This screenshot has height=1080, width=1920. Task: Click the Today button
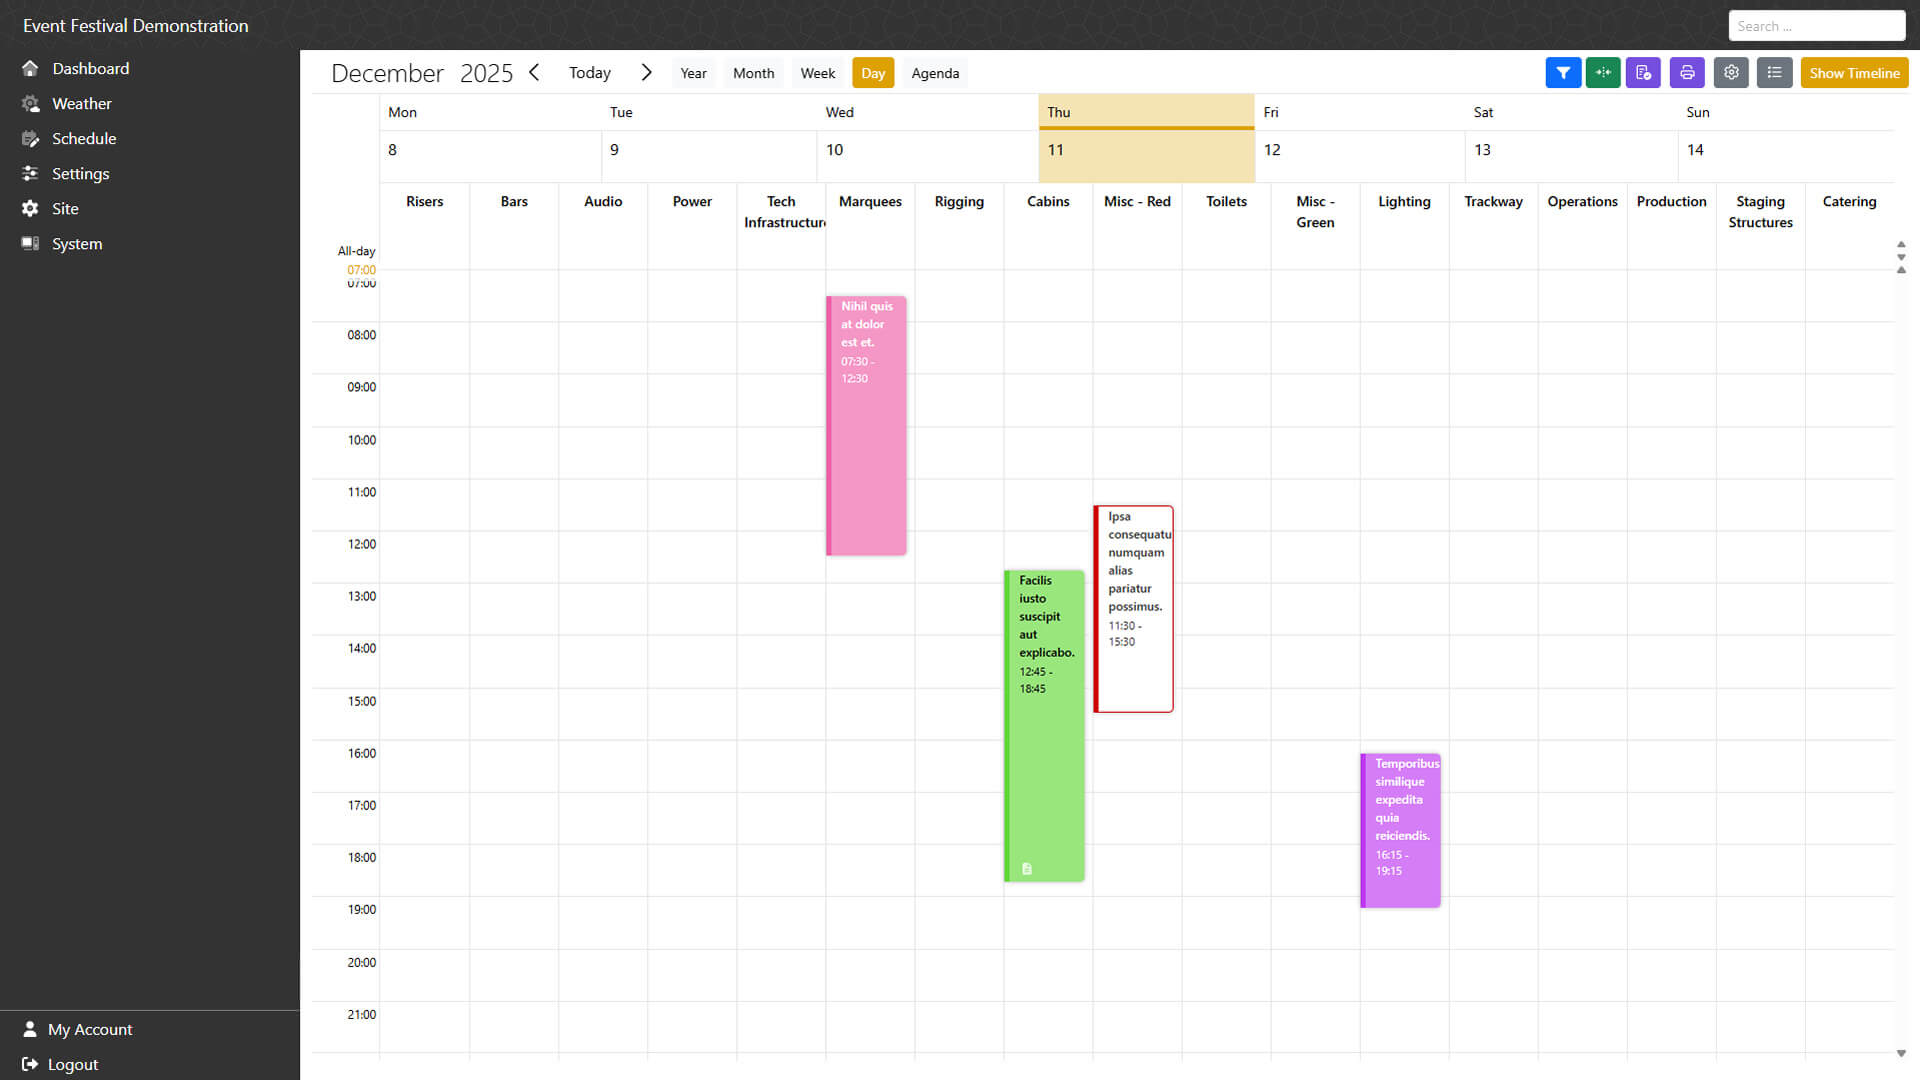pos(589,73)
